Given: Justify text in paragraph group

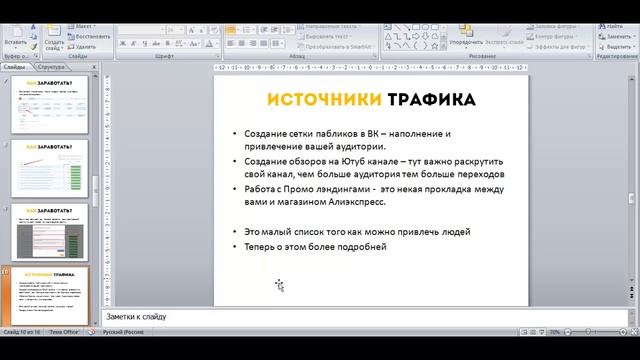Looking at the screenshot, I should (264, 43).
